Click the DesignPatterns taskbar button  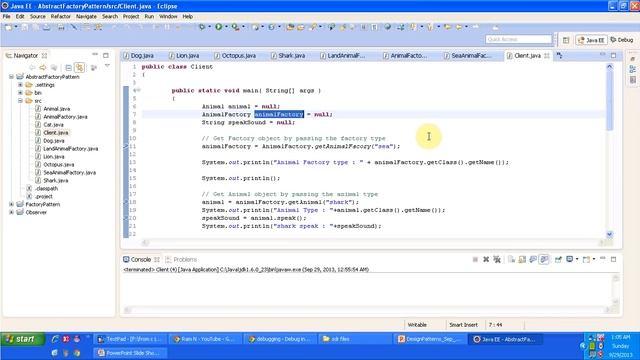pos(430,339)
